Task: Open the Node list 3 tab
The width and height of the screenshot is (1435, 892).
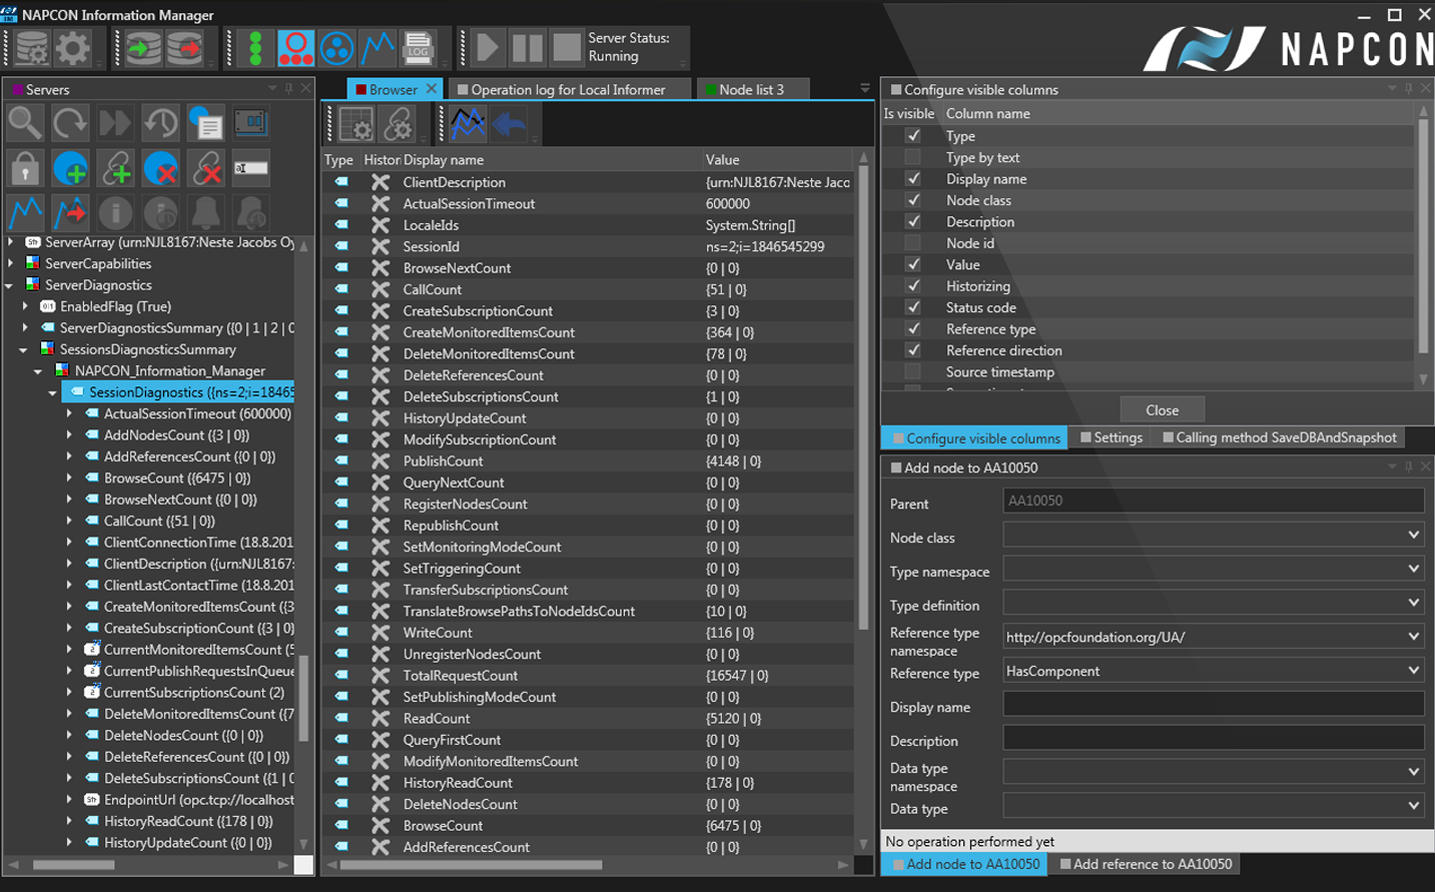Action: (751, 90)
